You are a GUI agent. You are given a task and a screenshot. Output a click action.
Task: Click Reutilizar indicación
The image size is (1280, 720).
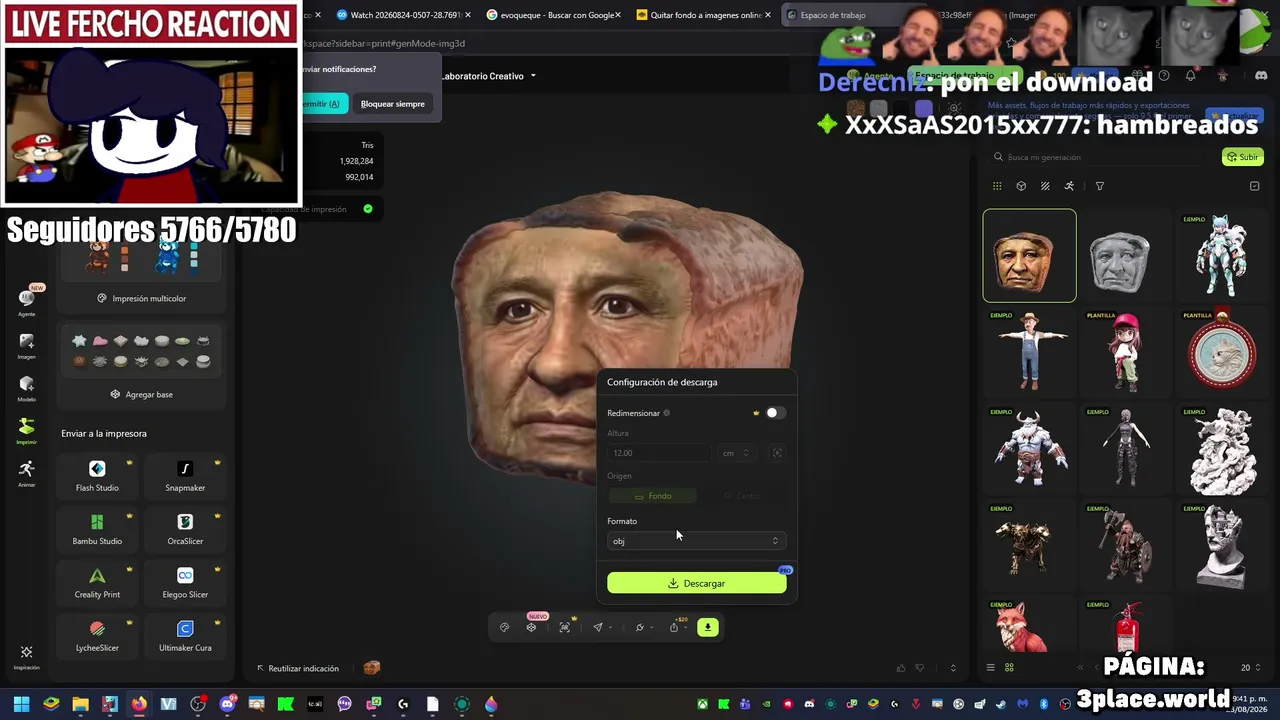tap(298, 668)
